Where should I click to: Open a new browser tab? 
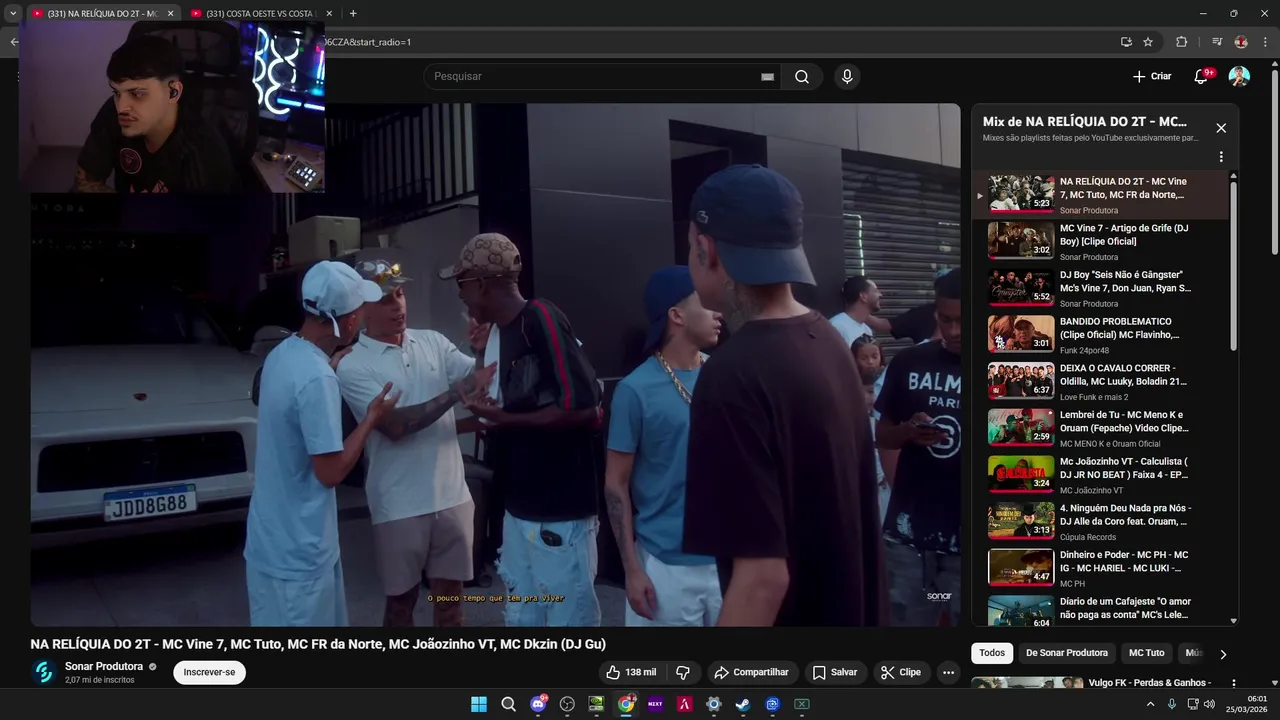coord(353,13)
